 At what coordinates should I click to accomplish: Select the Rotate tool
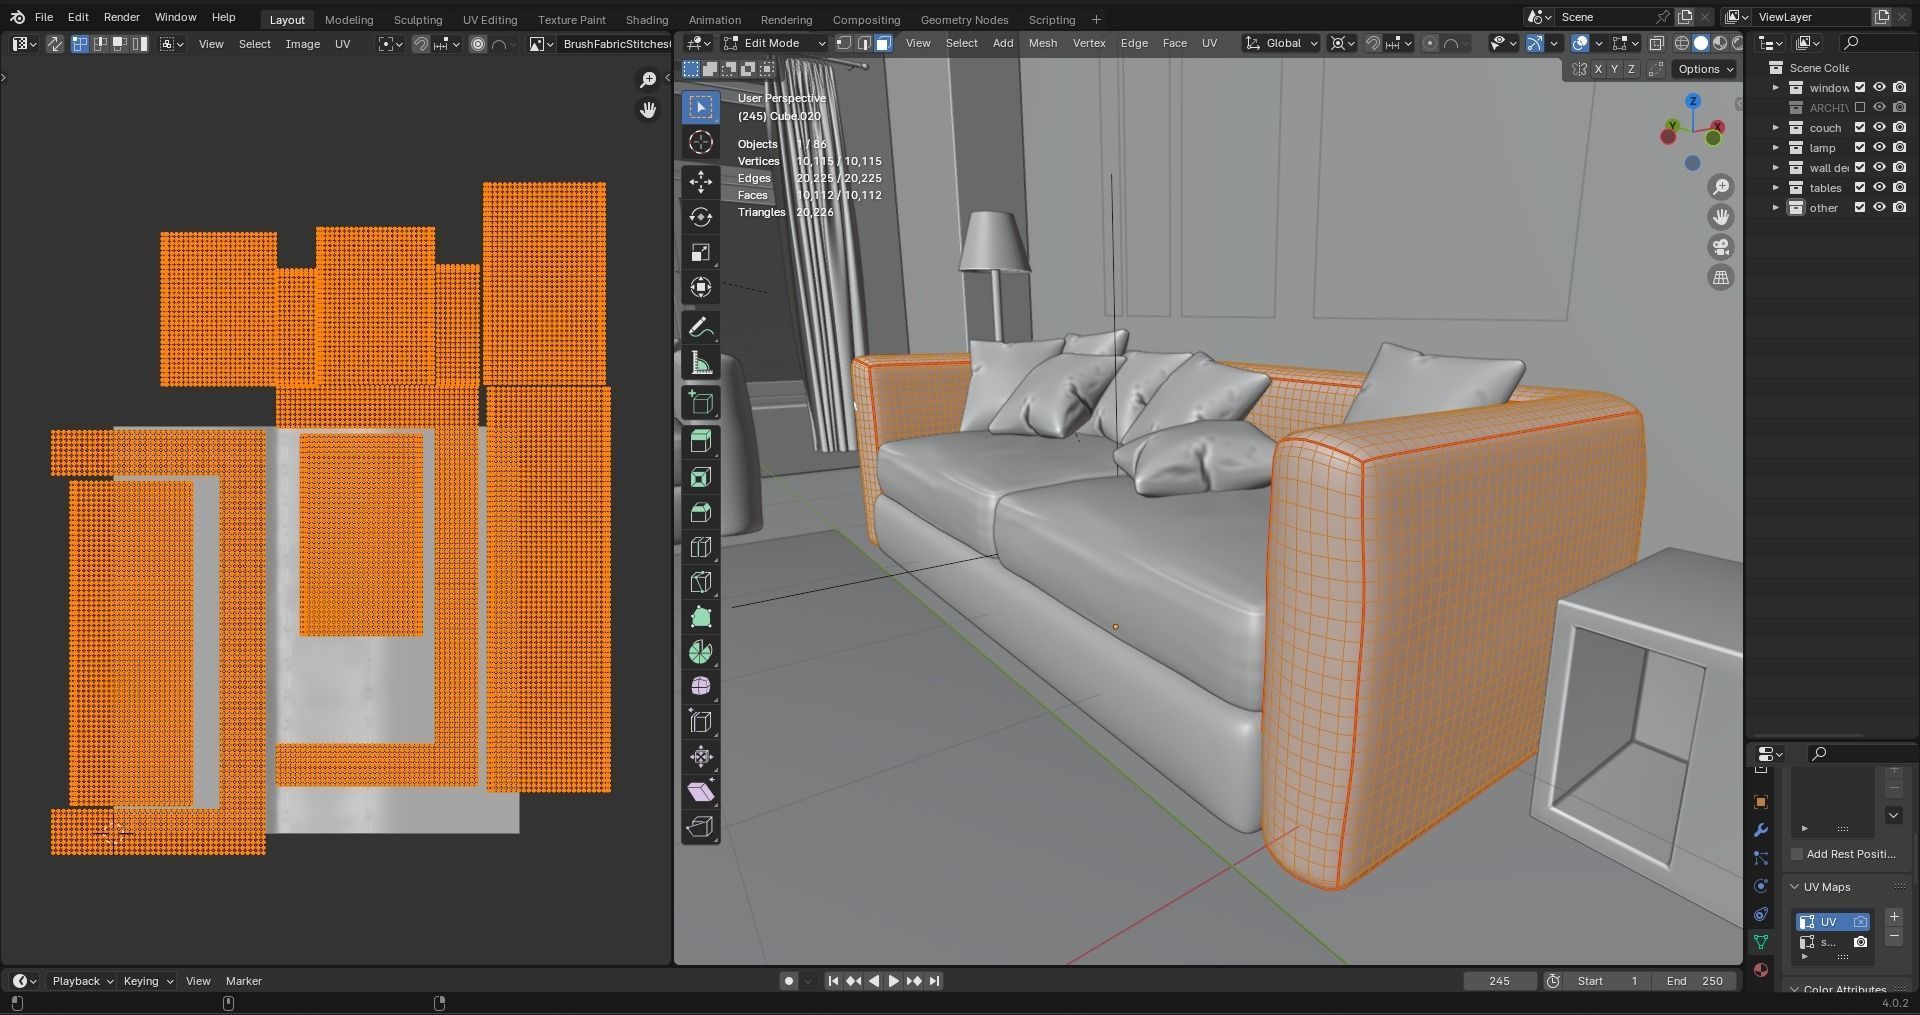tap(701, 217)
